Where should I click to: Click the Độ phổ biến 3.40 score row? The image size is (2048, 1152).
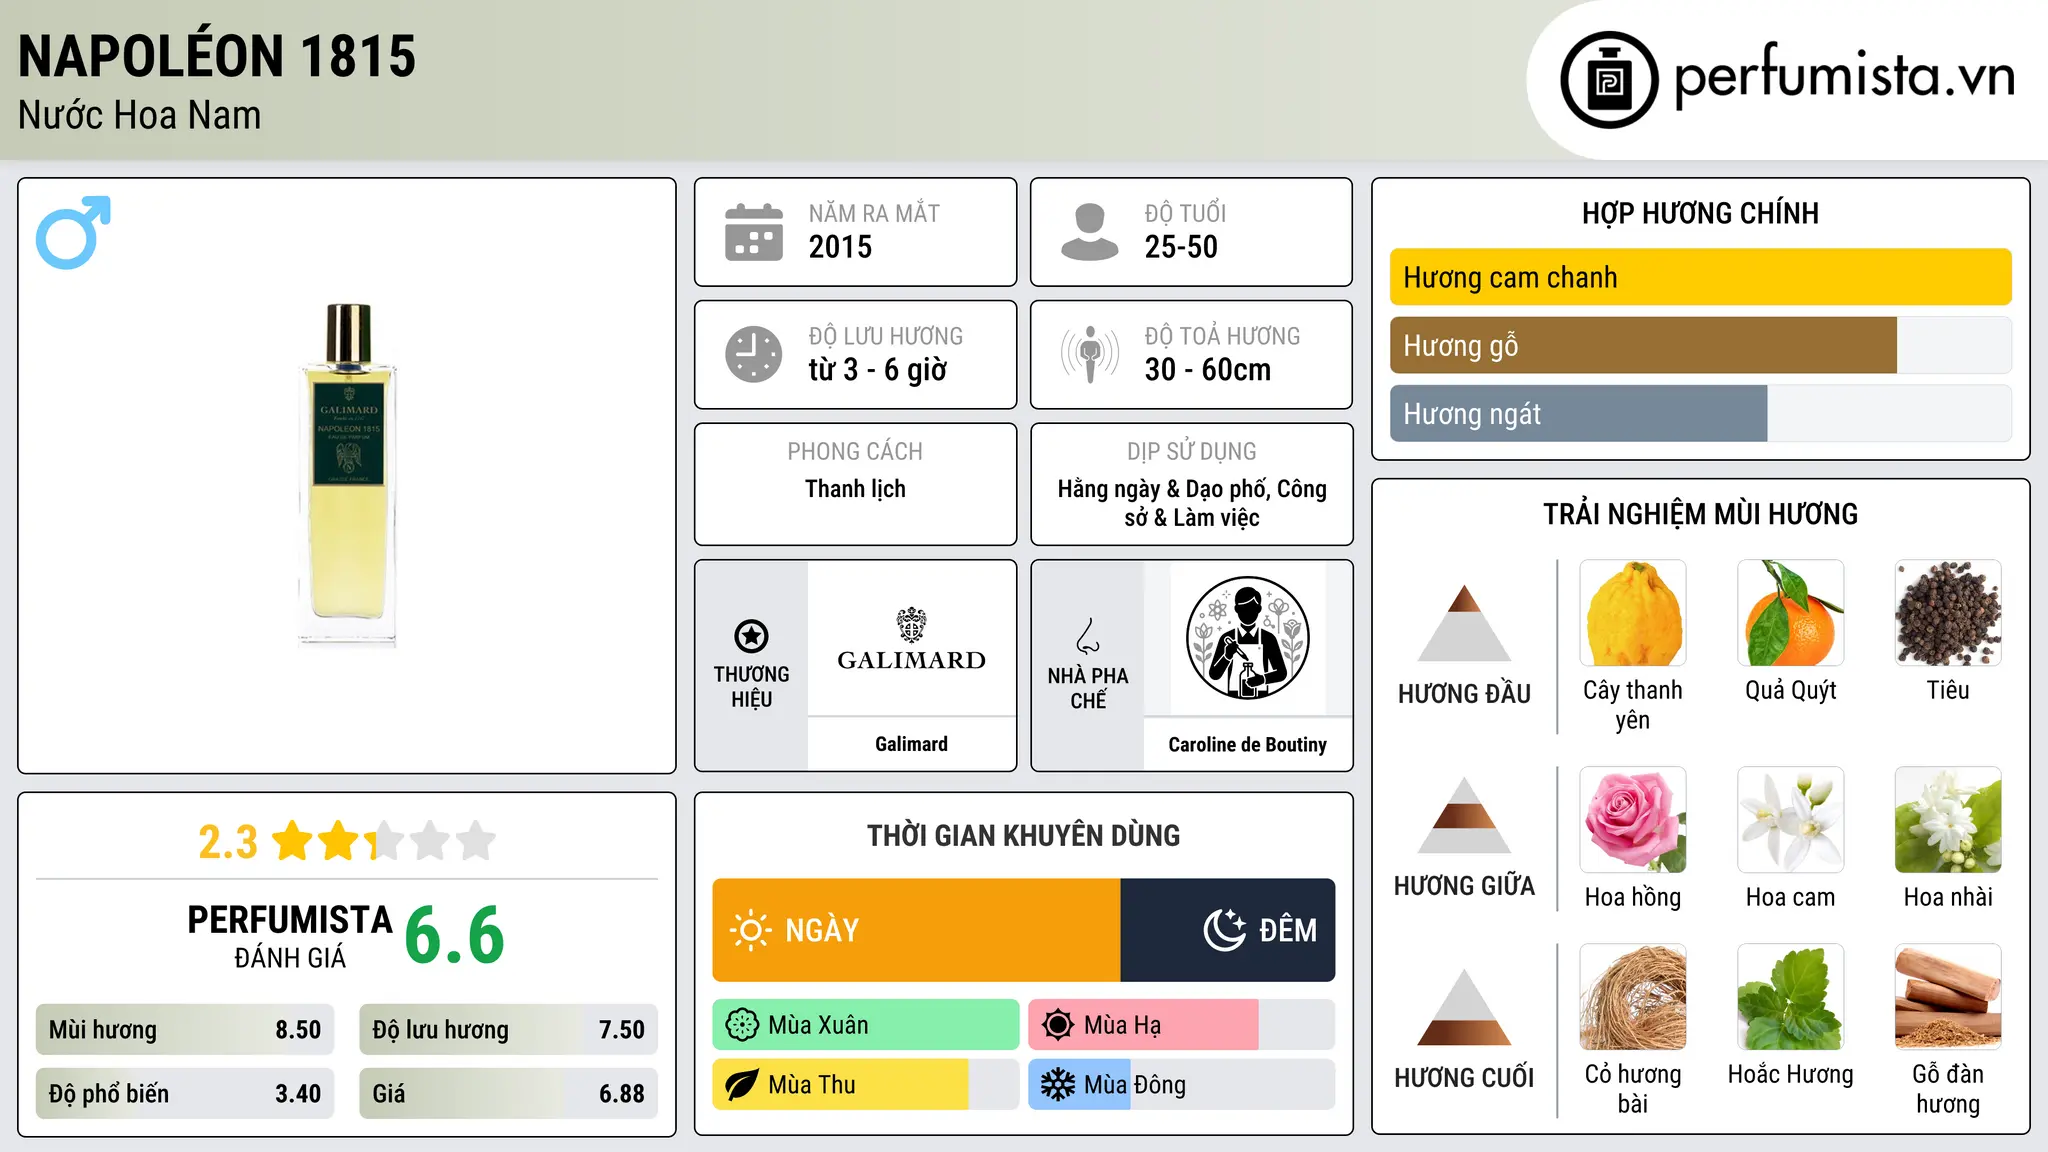(185, 1094)
